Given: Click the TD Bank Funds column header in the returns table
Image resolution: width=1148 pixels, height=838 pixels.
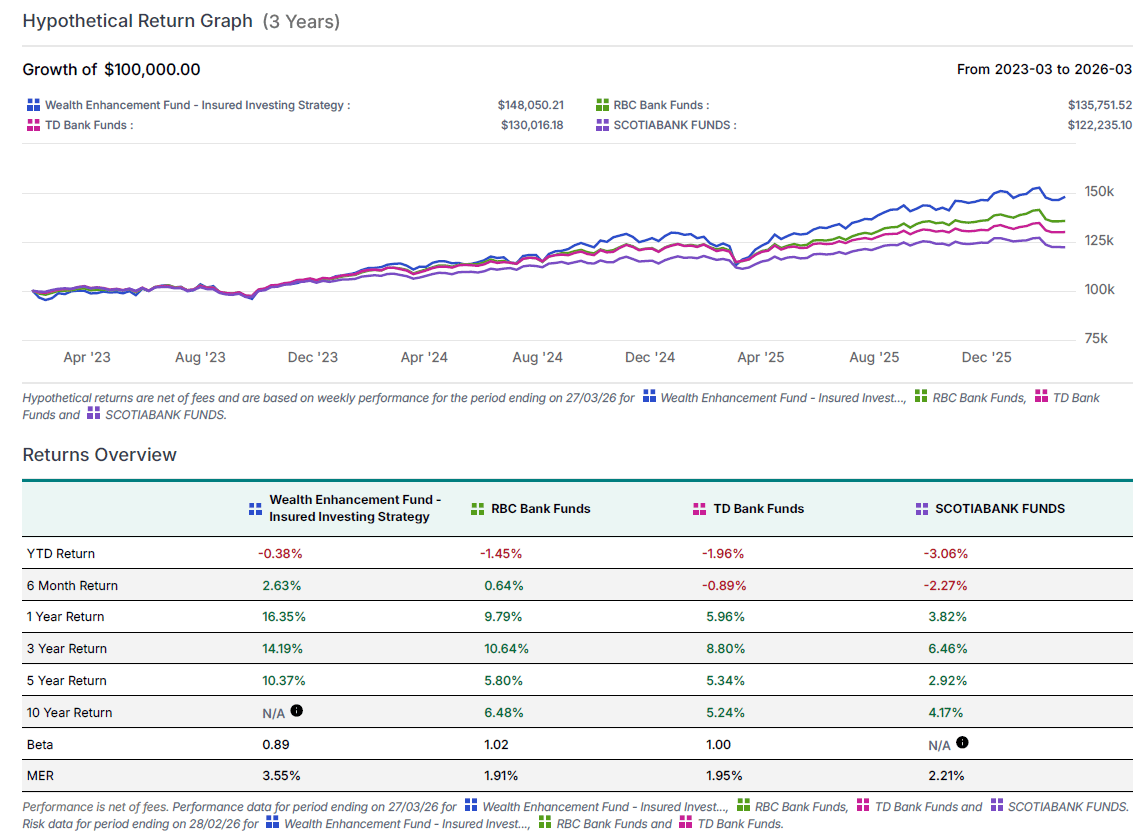Looking at the screenshot, I should (x=758, y=508).
